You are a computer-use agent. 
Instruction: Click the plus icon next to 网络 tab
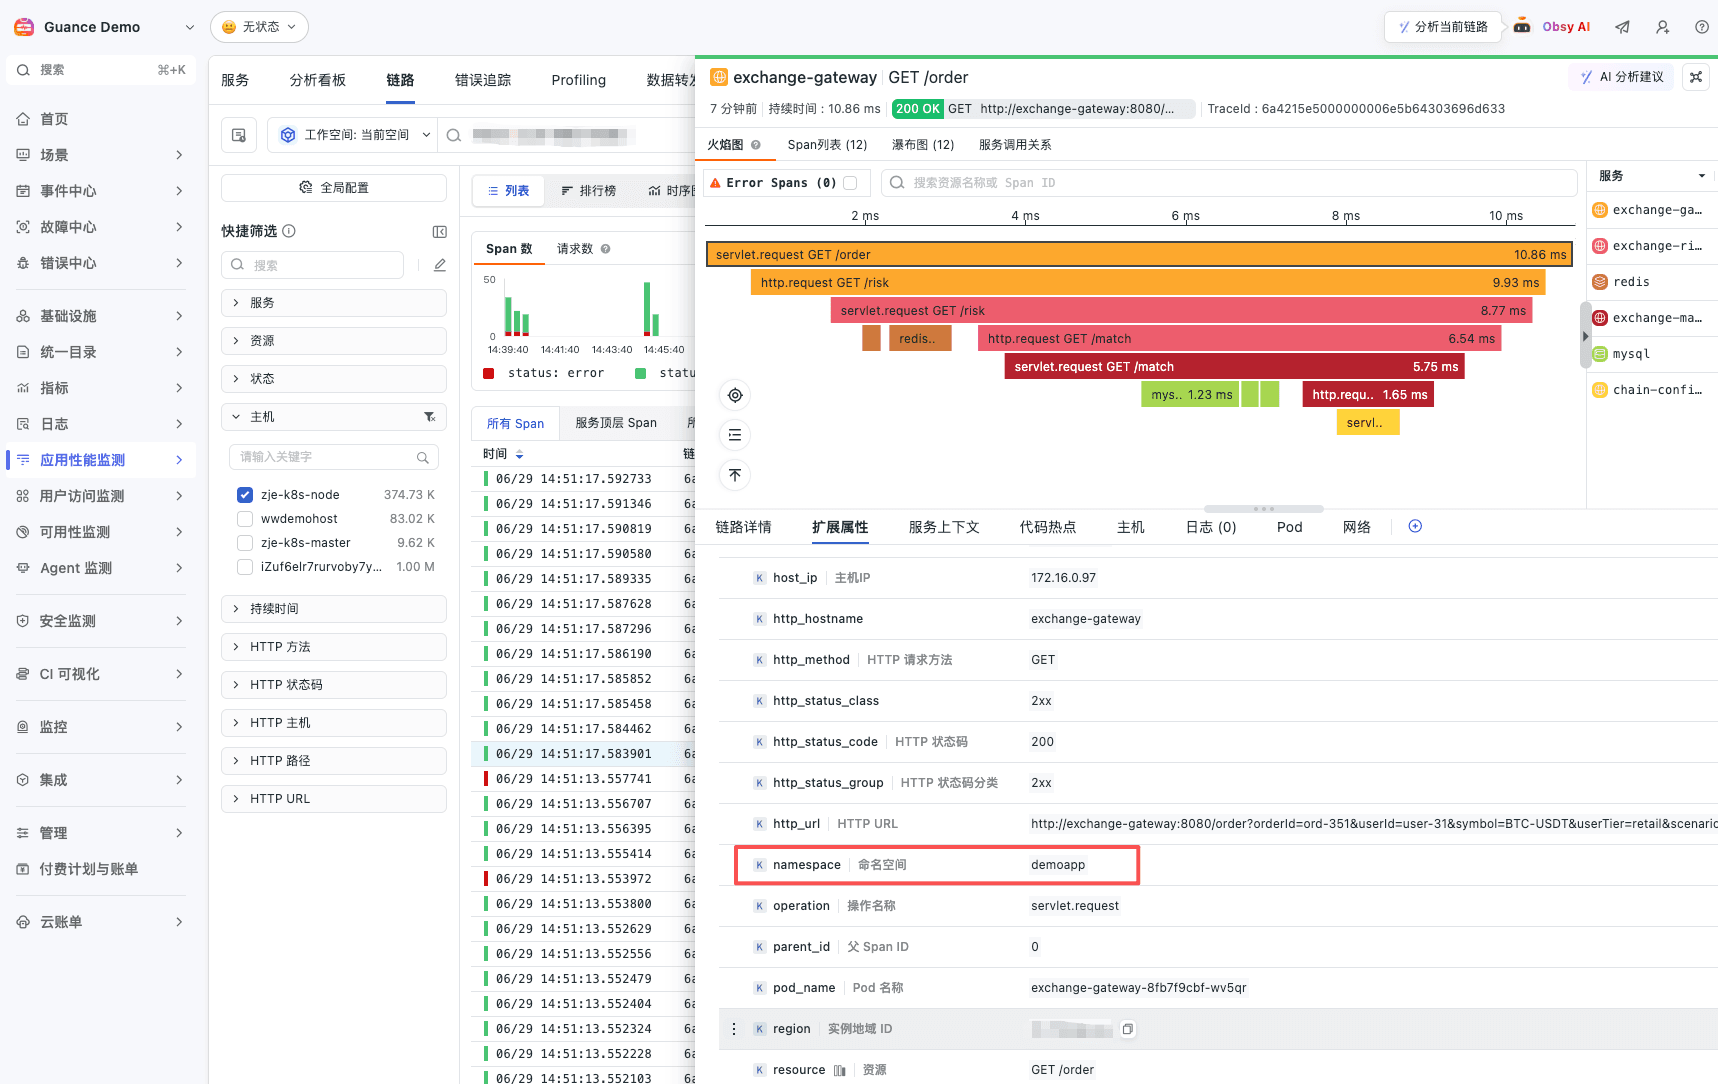click(x=1415, y=526)
